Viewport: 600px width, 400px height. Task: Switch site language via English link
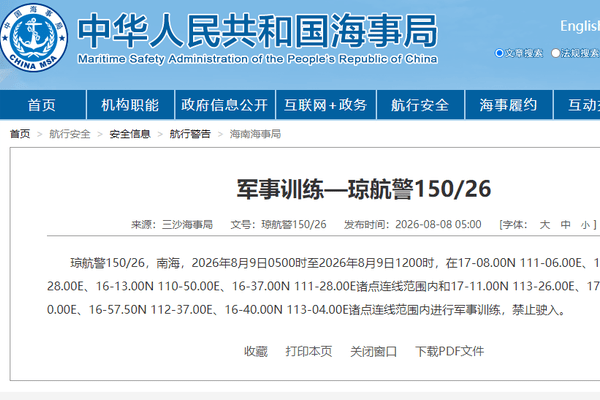point(580,26)
